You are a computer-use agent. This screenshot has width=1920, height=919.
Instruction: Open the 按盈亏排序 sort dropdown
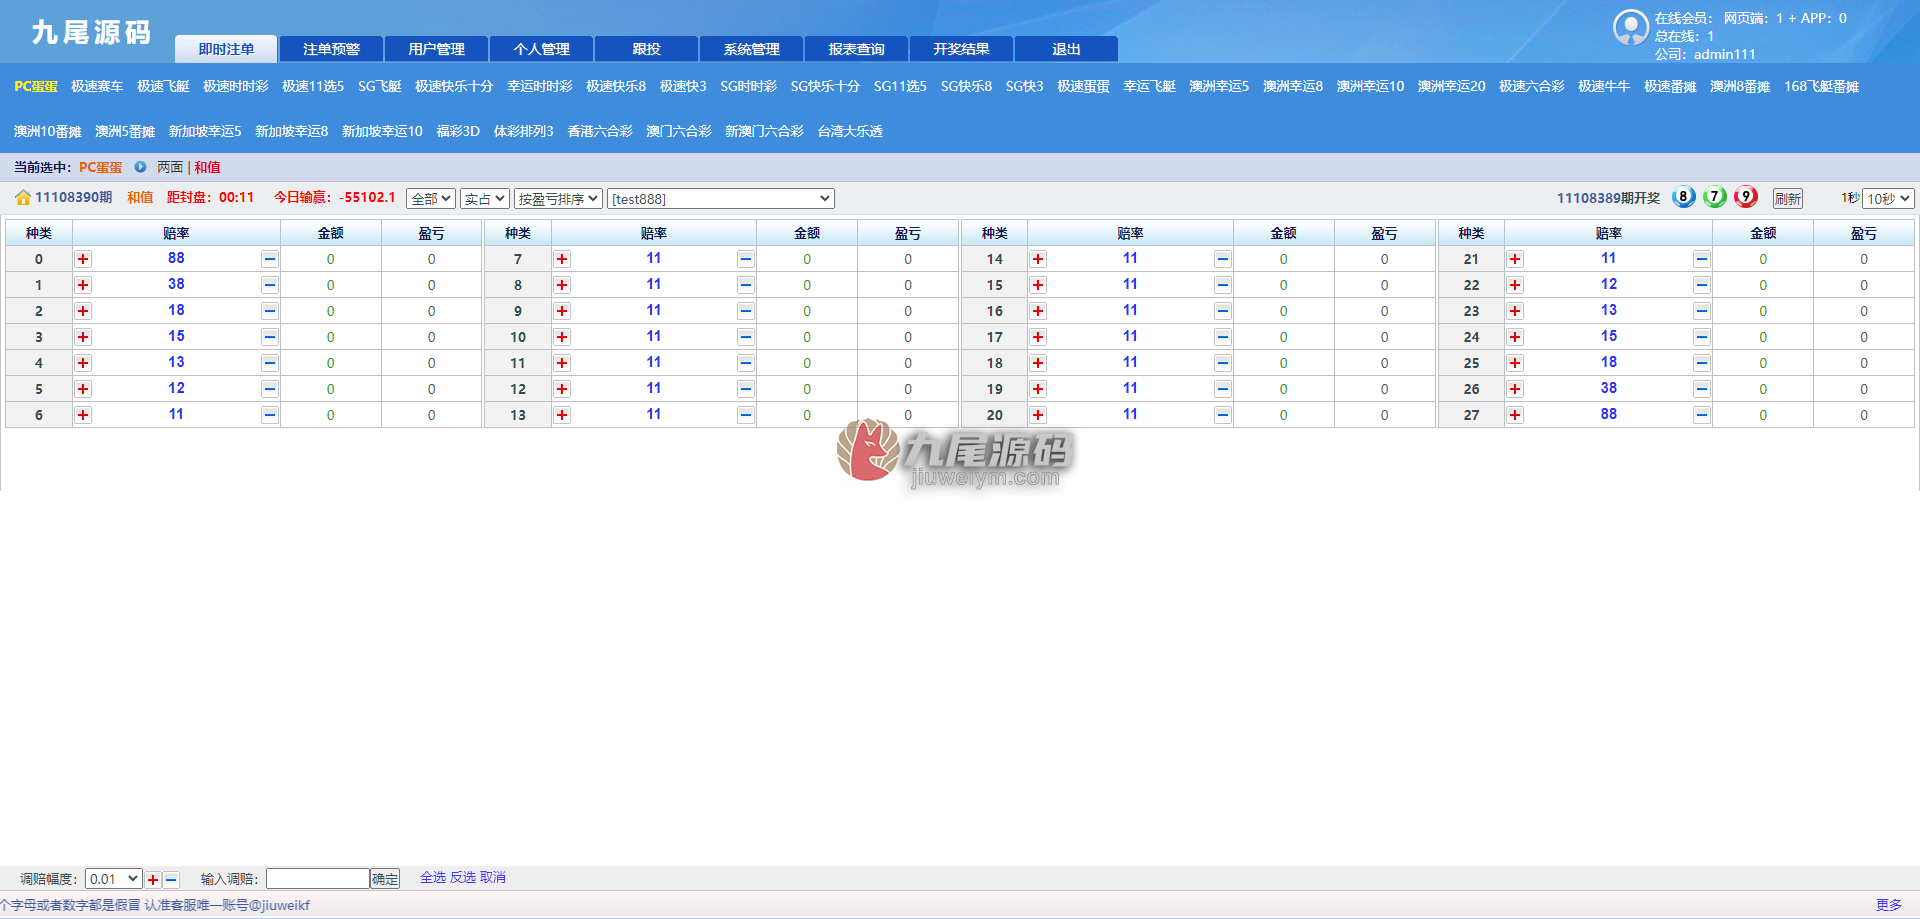click(558, 199)
